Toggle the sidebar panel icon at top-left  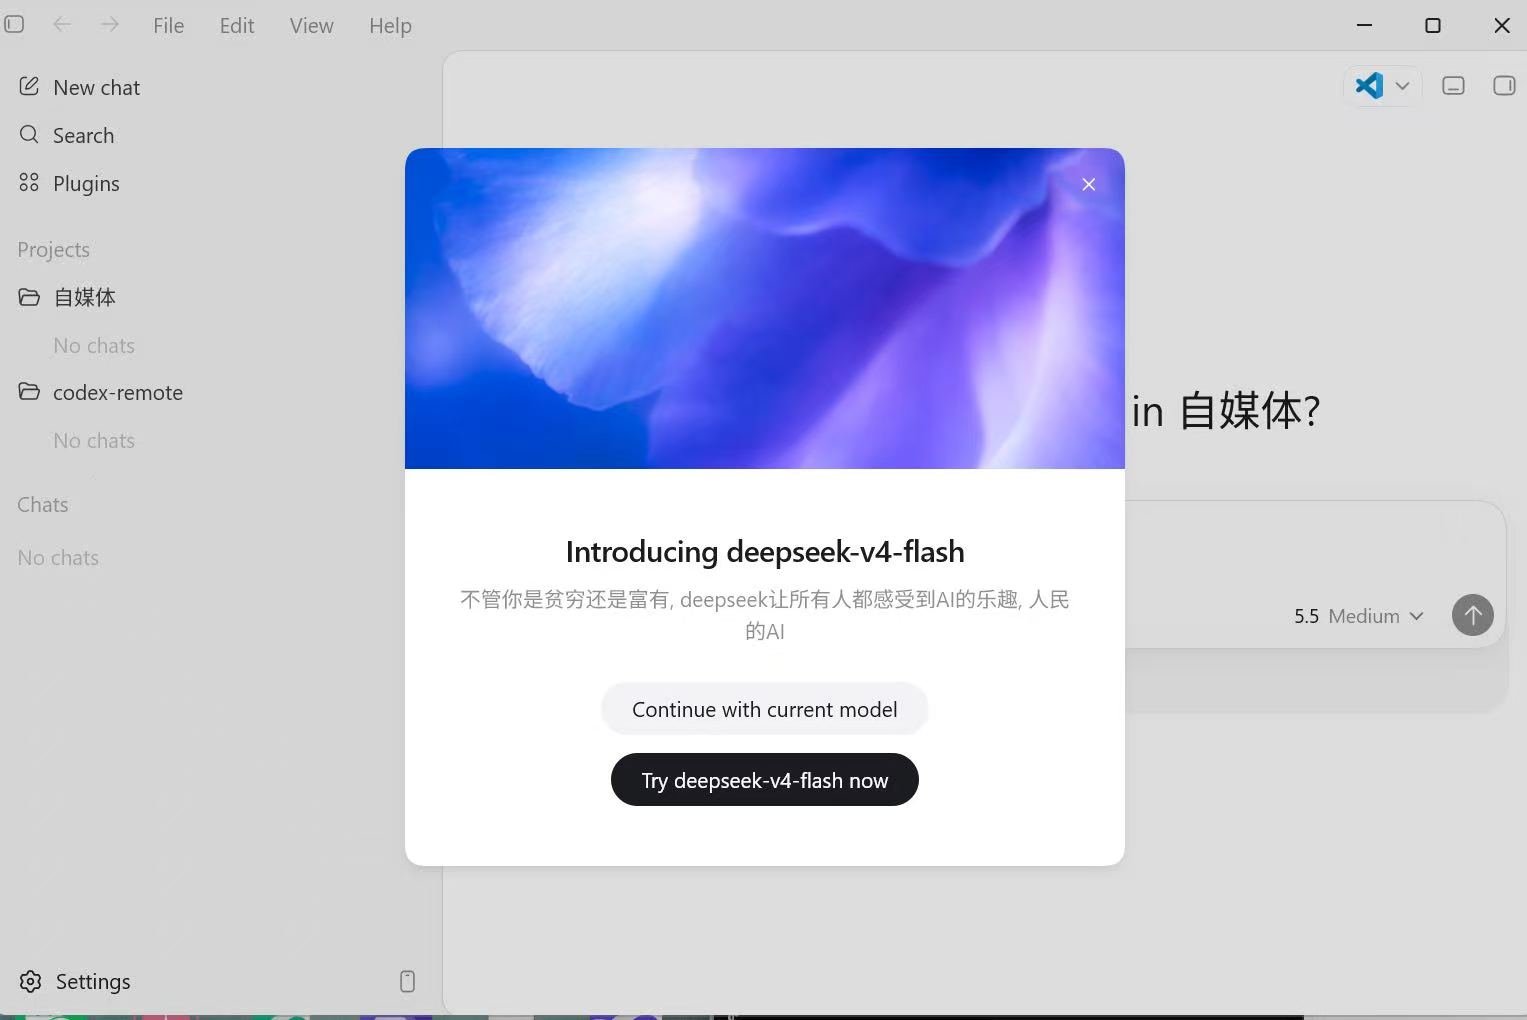click(x=14, y=24)
